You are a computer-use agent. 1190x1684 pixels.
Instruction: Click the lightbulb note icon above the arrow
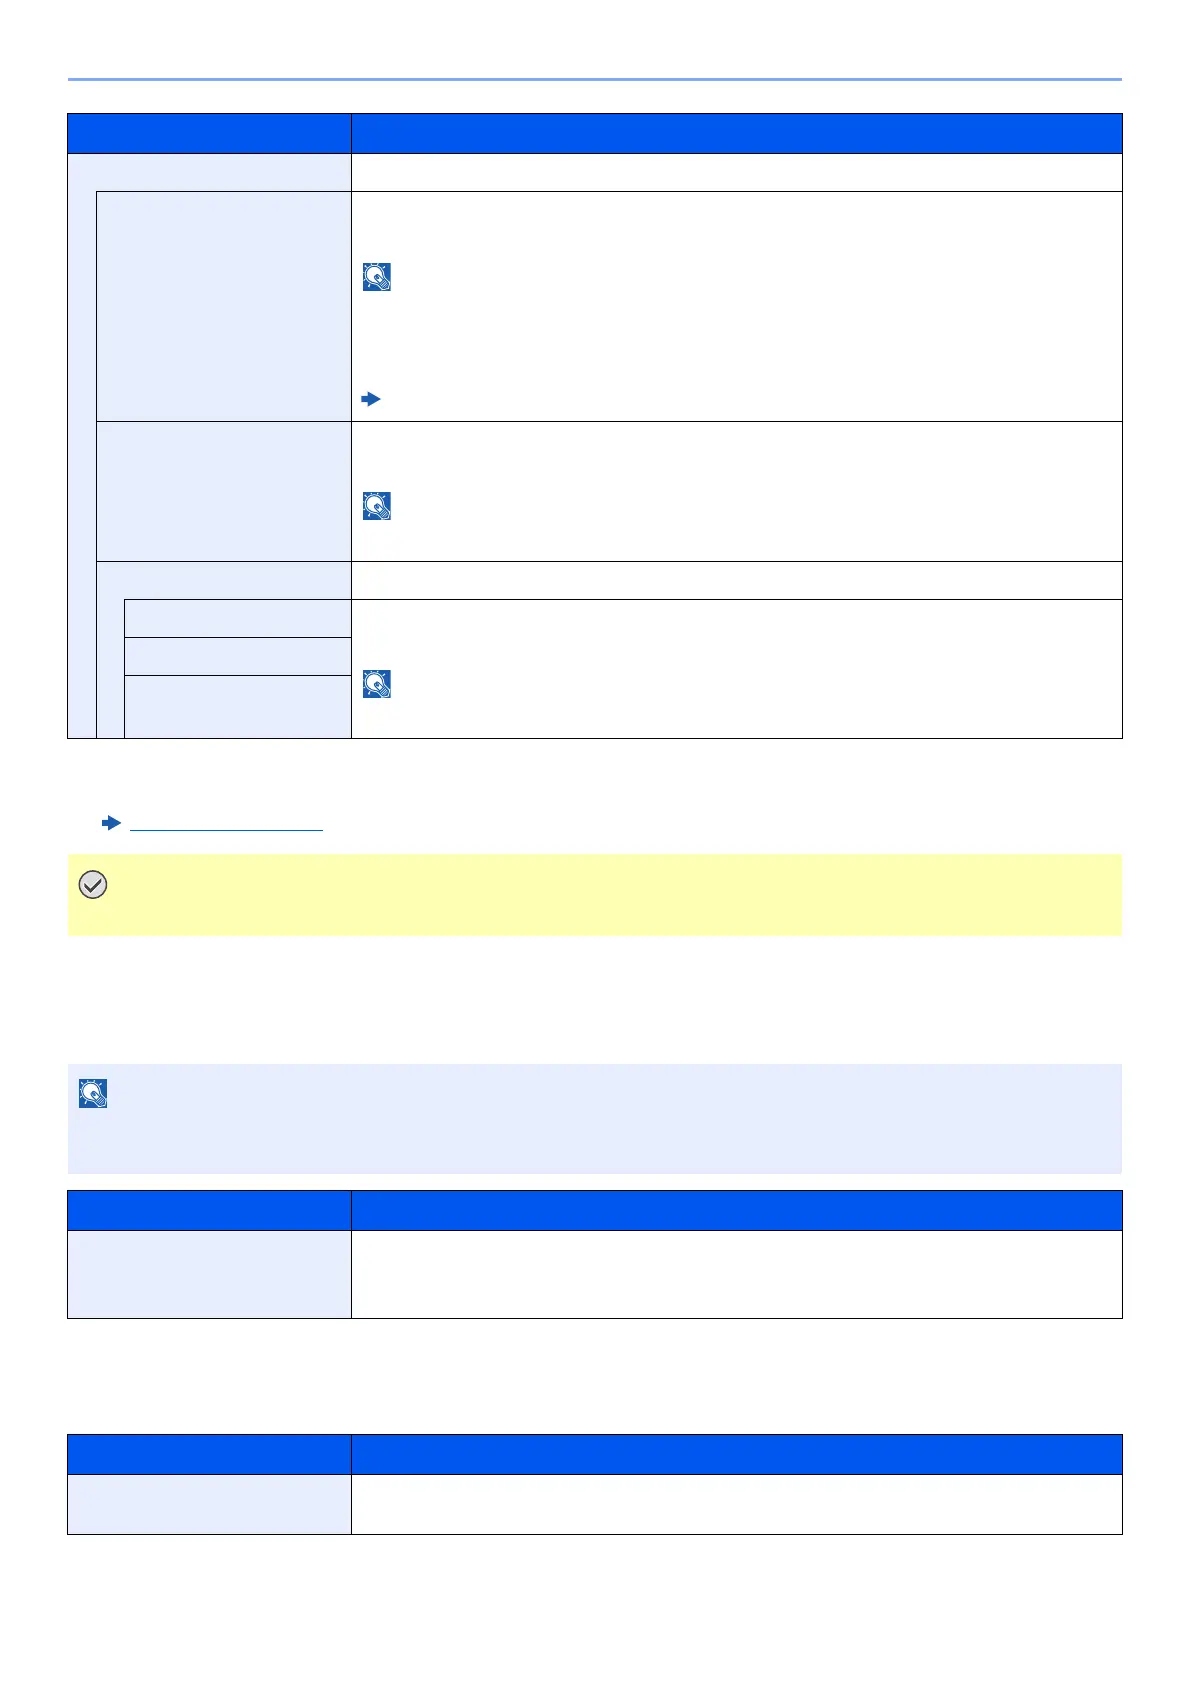pyautogui.click(x=377, y=277)
